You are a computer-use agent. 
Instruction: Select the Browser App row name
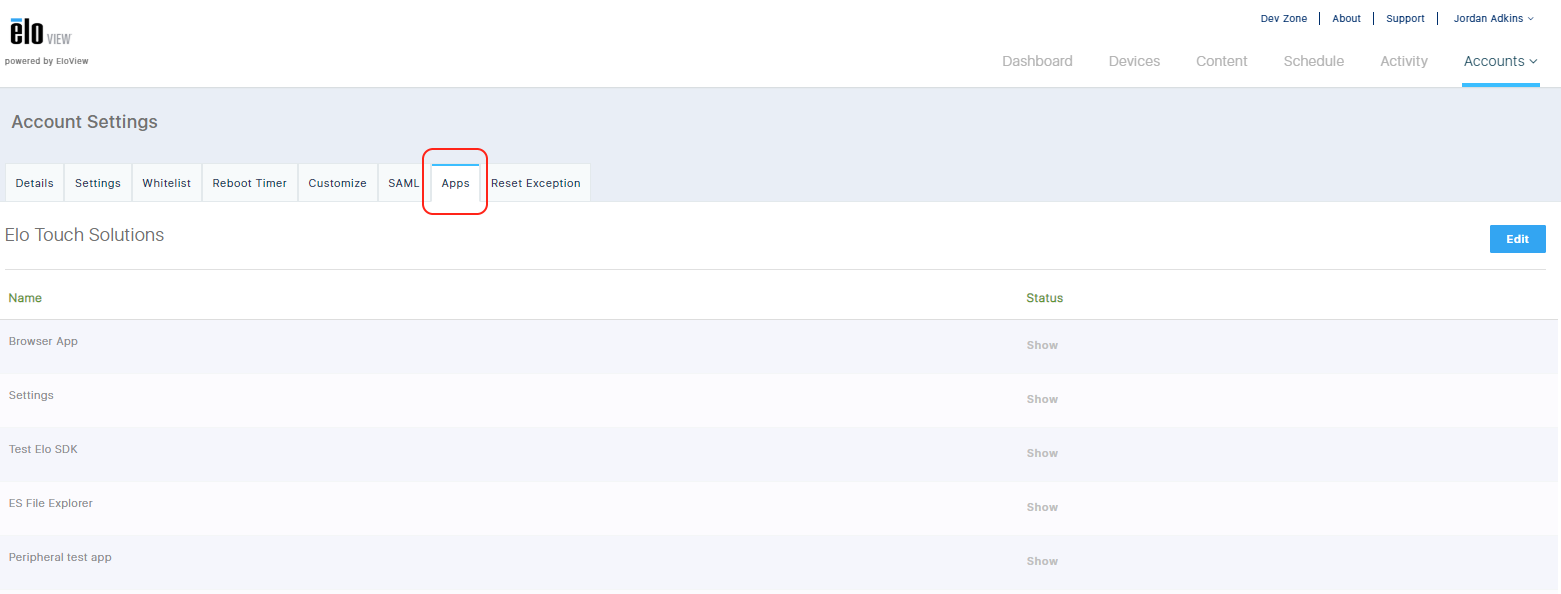tap(43, 341)
